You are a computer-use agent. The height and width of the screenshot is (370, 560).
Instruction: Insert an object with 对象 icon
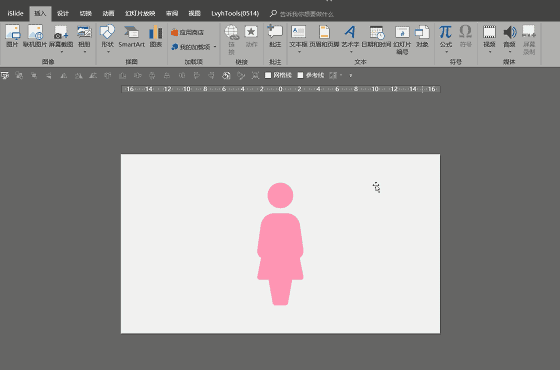point(422,36)
